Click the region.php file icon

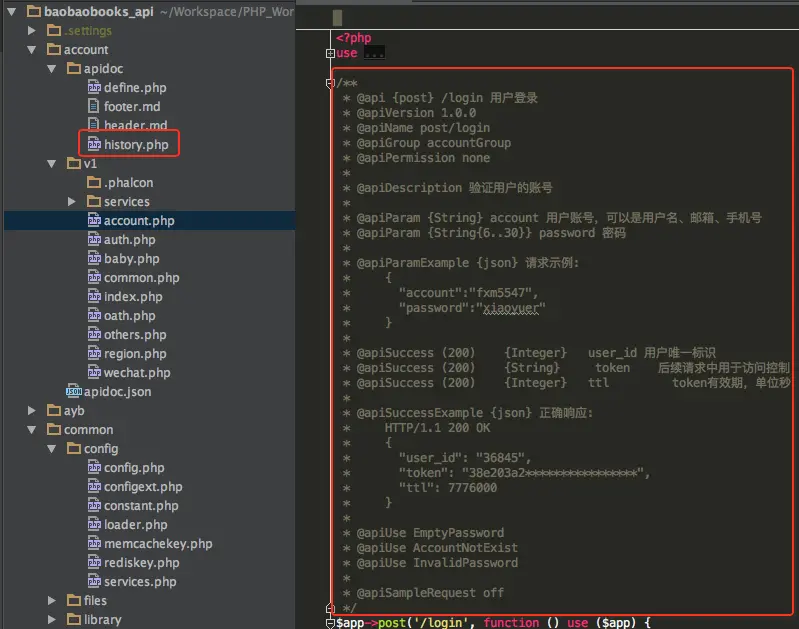coord(94,354)
